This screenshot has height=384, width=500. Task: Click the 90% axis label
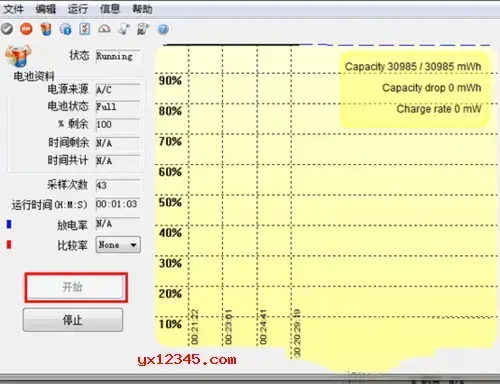click(x=170, y=81)
